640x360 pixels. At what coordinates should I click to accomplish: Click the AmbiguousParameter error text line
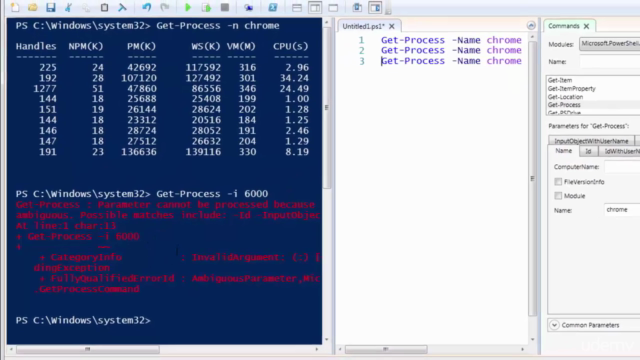coord(180,278)
